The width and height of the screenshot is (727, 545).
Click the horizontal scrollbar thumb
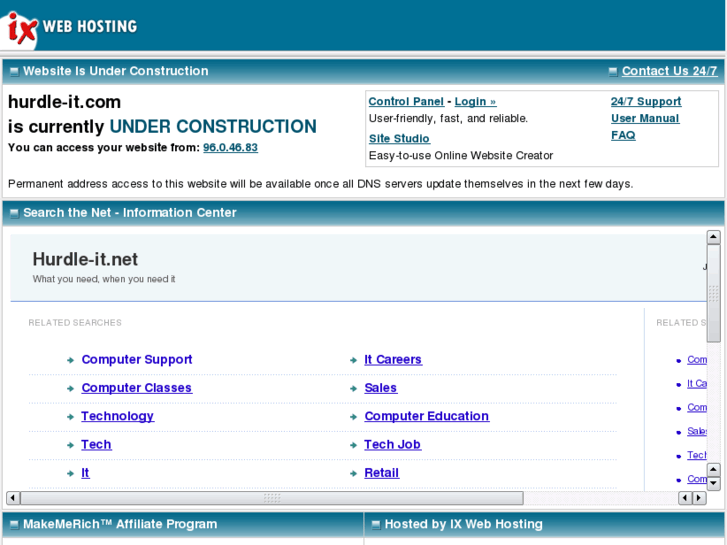click(272, 498)
